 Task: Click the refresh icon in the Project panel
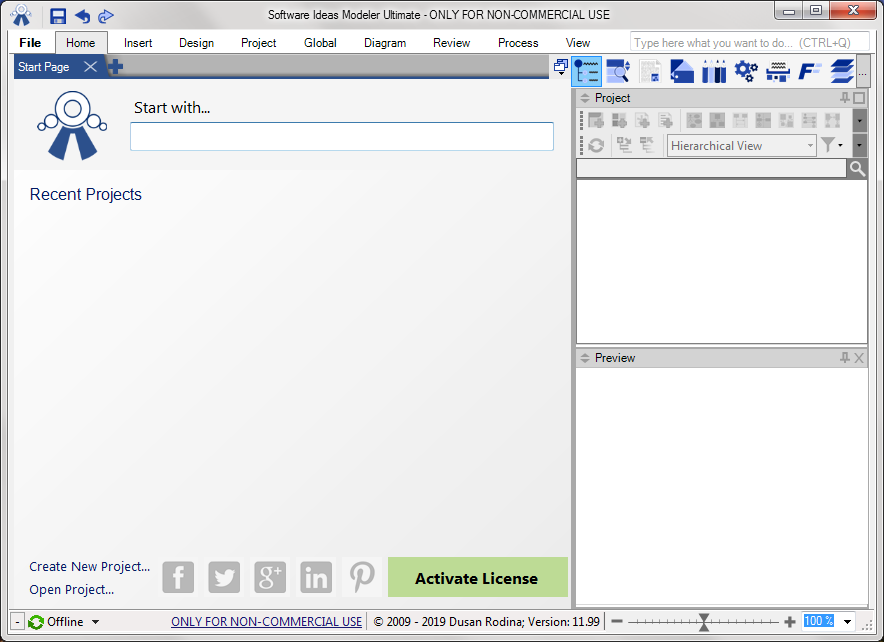[x=596, y=145]
